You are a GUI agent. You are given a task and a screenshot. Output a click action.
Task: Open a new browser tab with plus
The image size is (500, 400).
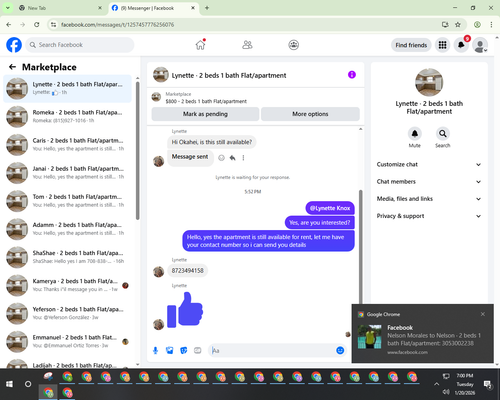tap(207, 8)
